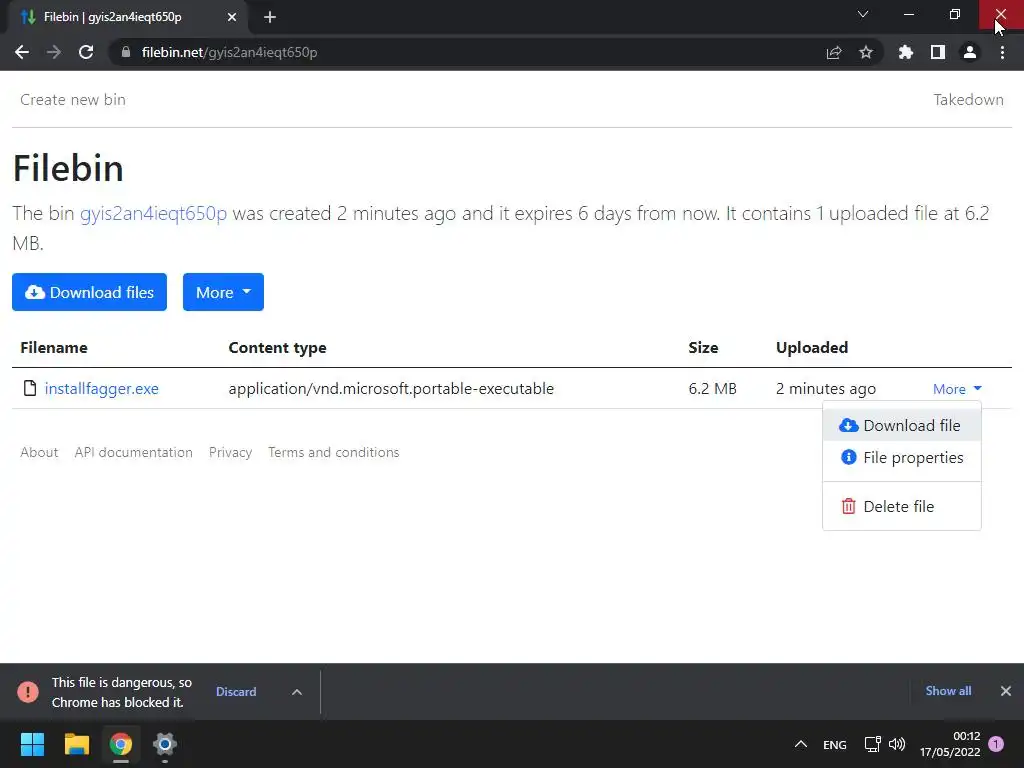Viewport: 1024px width, 768px height.
Task: Select File properties from the menu
Action: (x=902, y=457)
